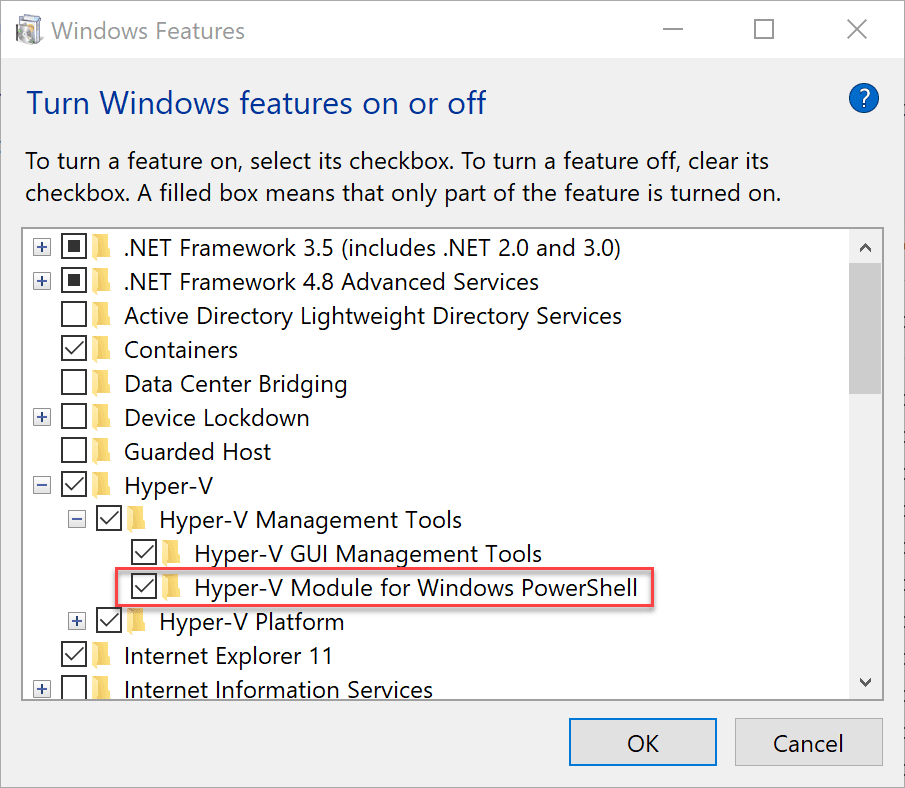Click the Internet Information Services folder icon
This screenshot has height=788, width=905.
point(101,687)
